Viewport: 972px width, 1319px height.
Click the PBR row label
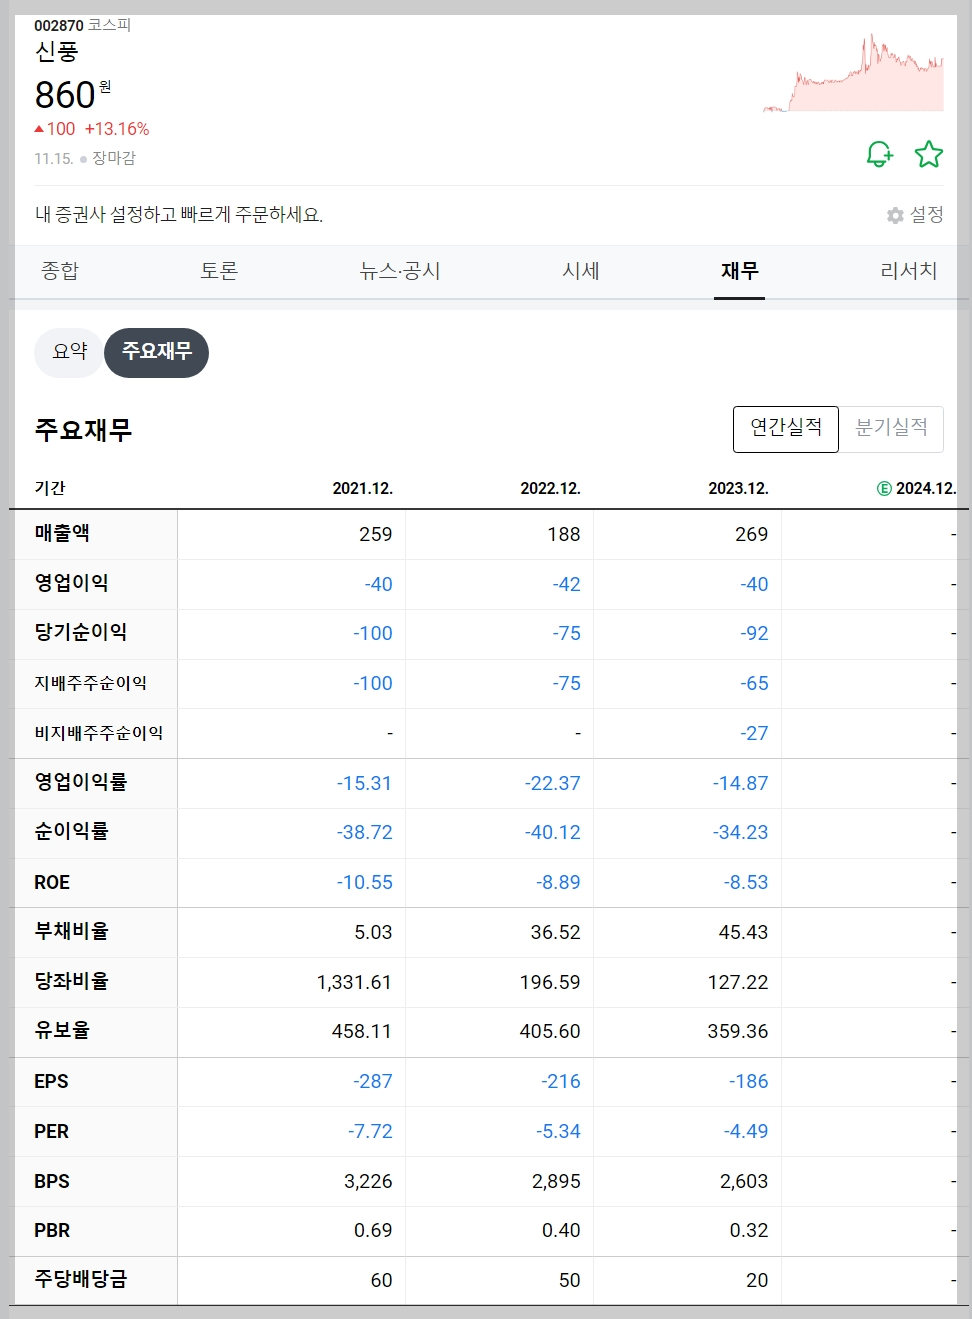[x=52, y=1230]
